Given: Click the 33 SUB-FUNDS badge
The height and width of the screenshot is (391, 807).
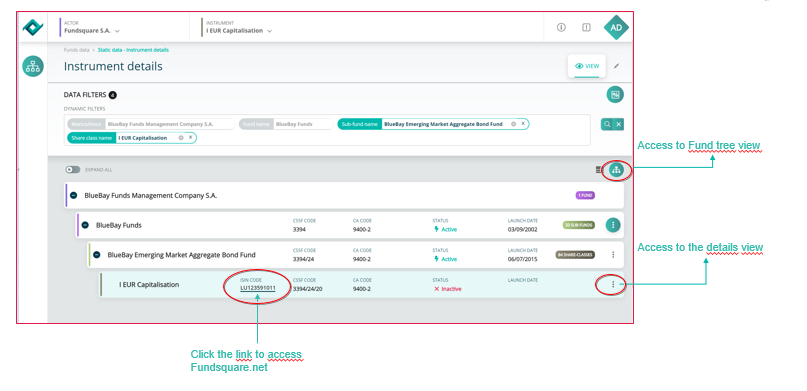Looking at the screenshot, I should point(579,225).
